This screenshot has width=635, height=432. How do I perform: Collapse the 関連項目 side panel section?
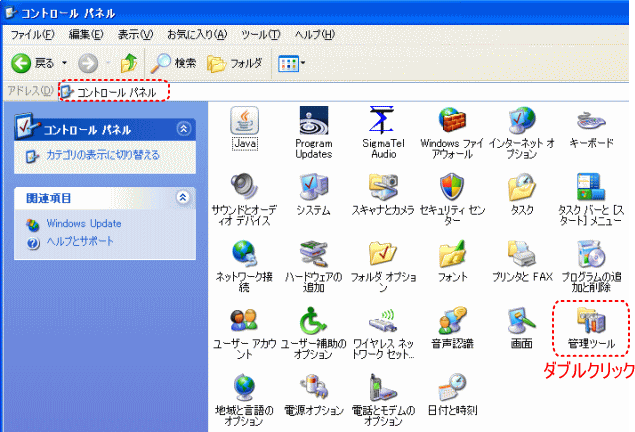click(182, 198)
